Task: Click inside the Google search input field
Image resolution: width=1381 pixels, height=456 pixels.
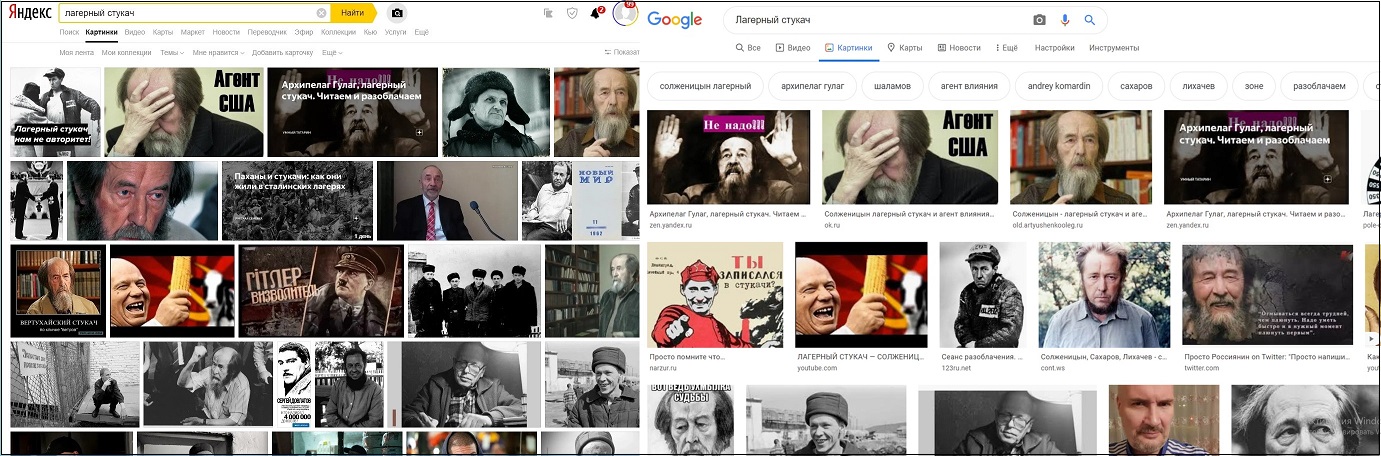Action: [870, 20]
